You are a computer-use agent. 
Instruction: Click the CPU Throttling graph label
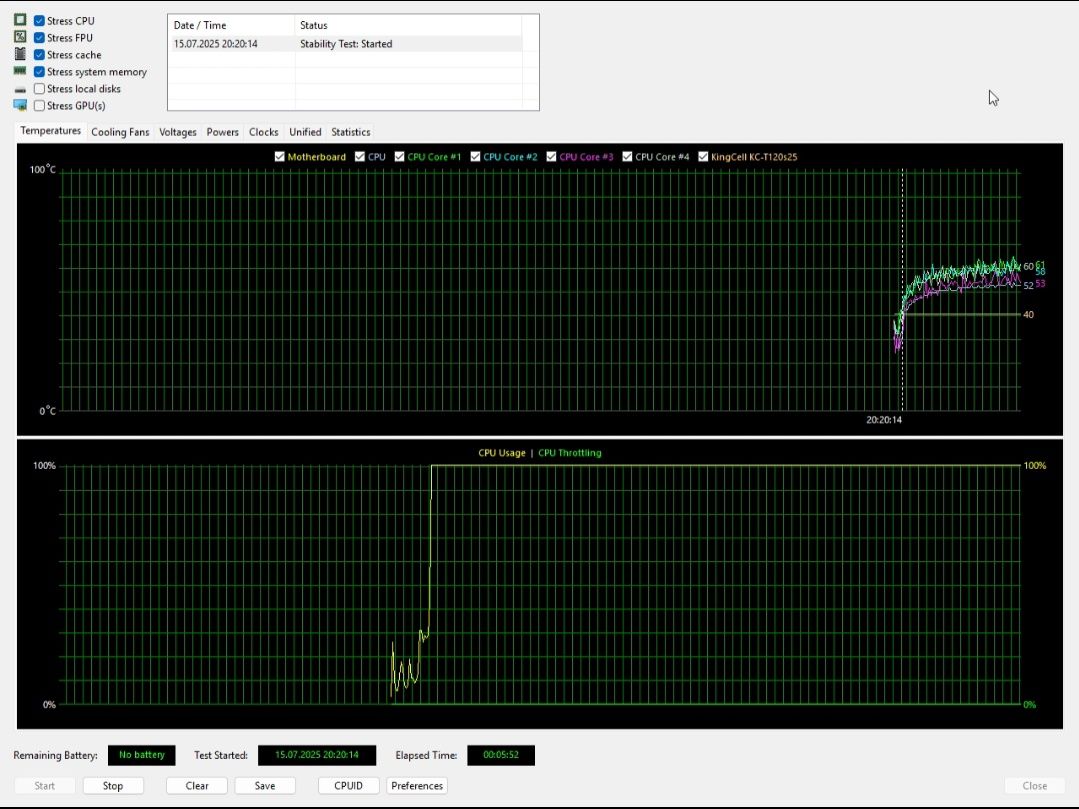pyautogui.click(x=570, y=453)
